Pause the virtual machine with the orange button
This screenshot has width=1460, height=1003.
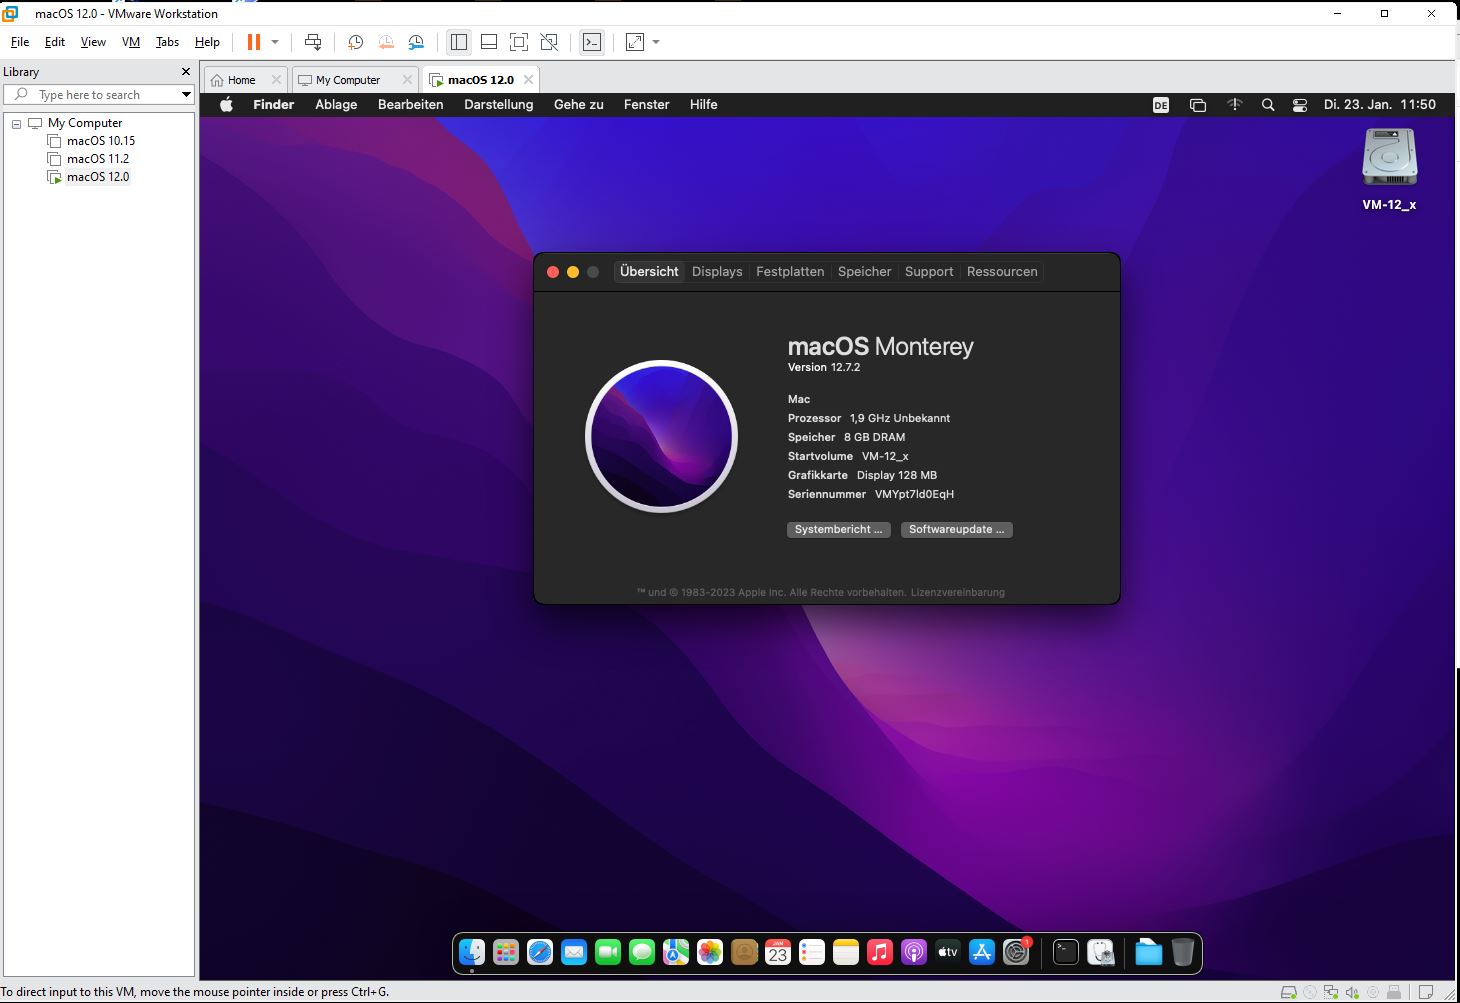(254, 42)
